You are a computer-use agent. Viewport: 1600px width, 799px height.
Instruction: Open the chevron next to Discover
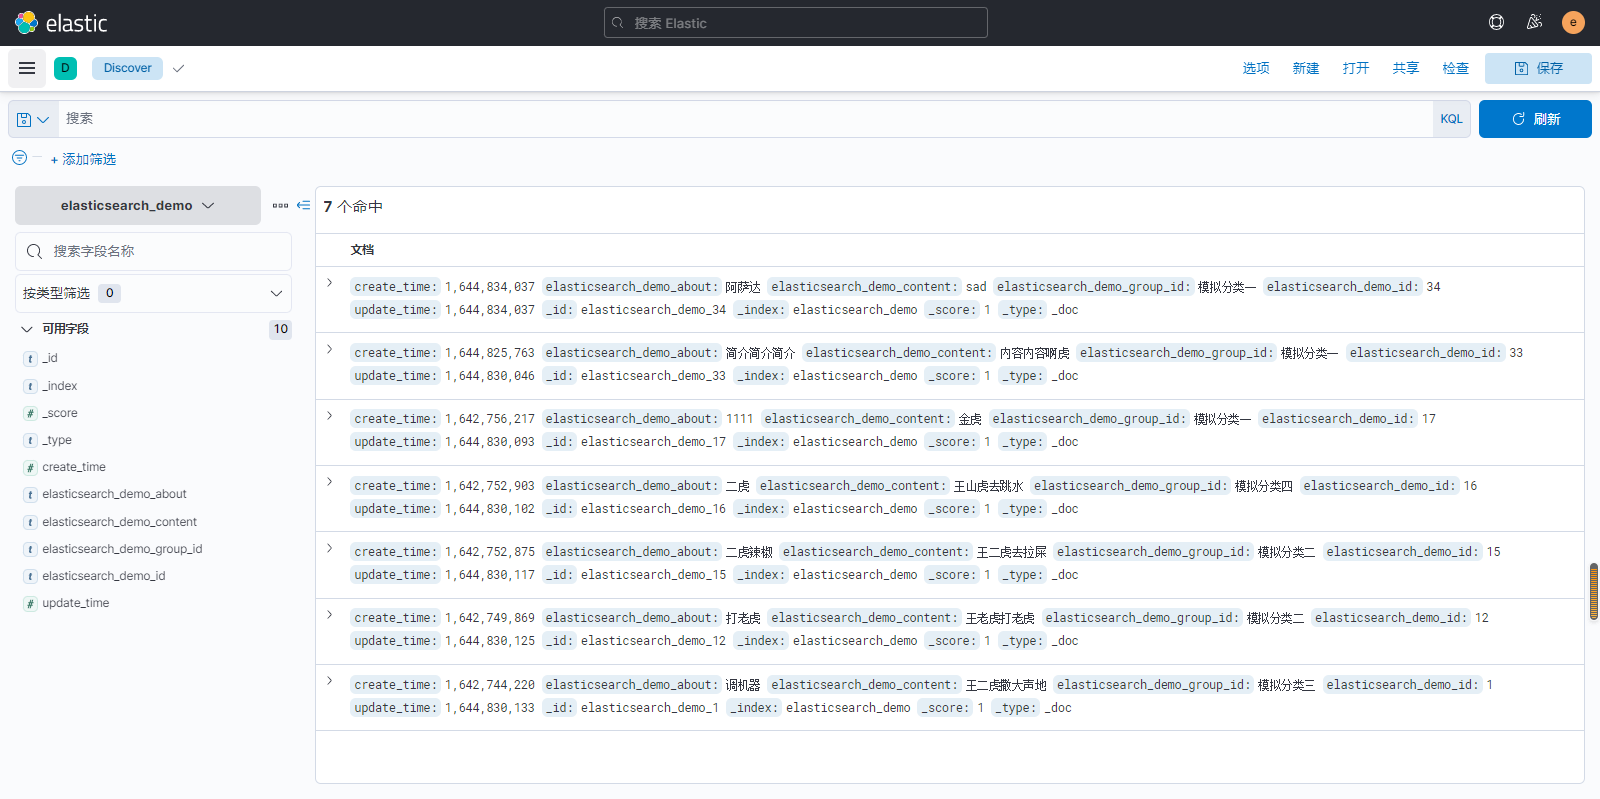(x=178, y=68)
